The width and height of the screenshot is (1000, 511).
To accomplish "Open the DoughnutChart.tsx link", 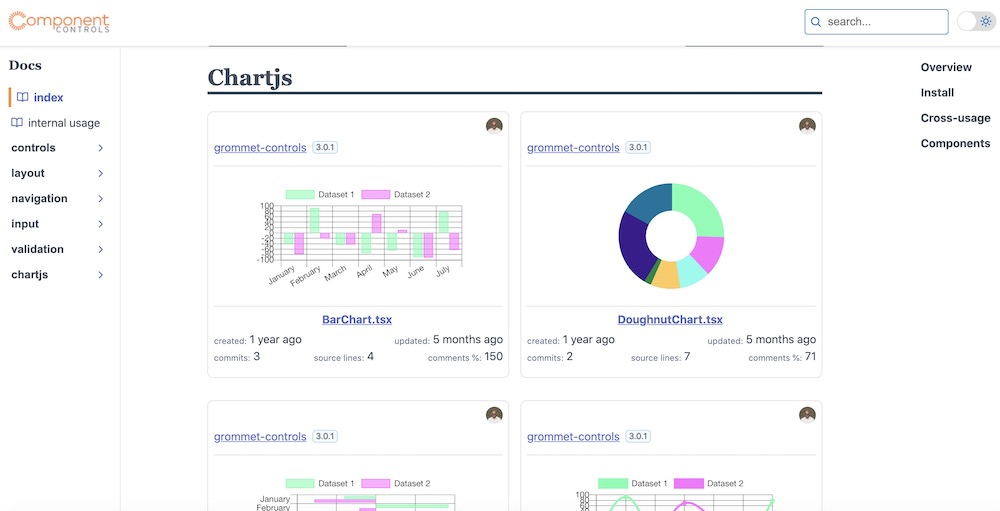I will (670, 320).
